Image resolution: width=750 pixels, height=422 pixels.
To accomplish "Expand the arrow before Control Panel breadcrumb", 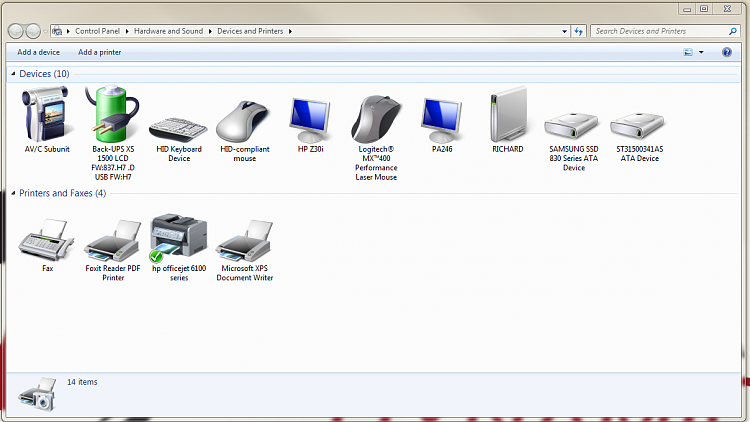I will (68, 31).
